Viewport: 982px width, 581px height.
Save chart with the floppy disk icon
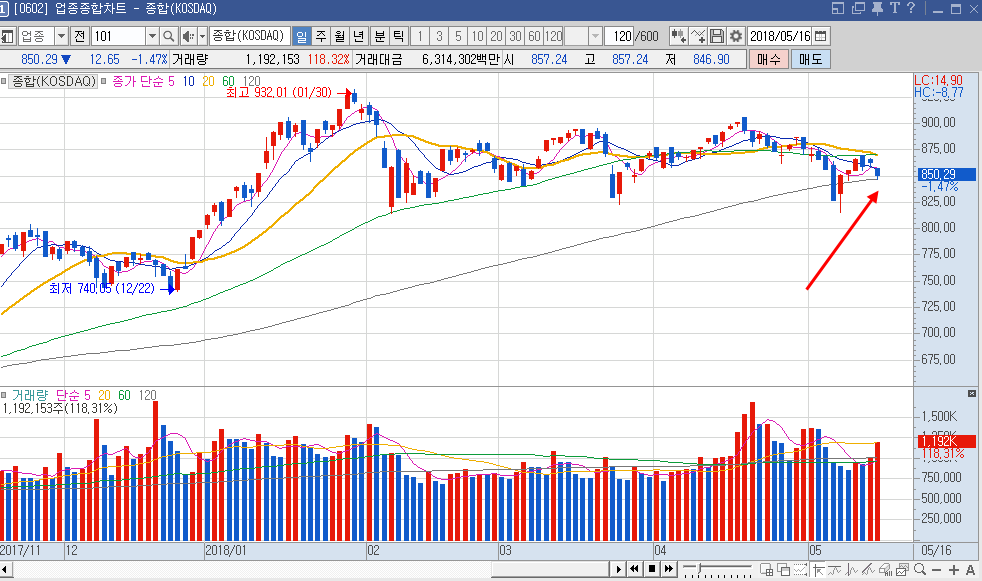[x=717, y=36]
